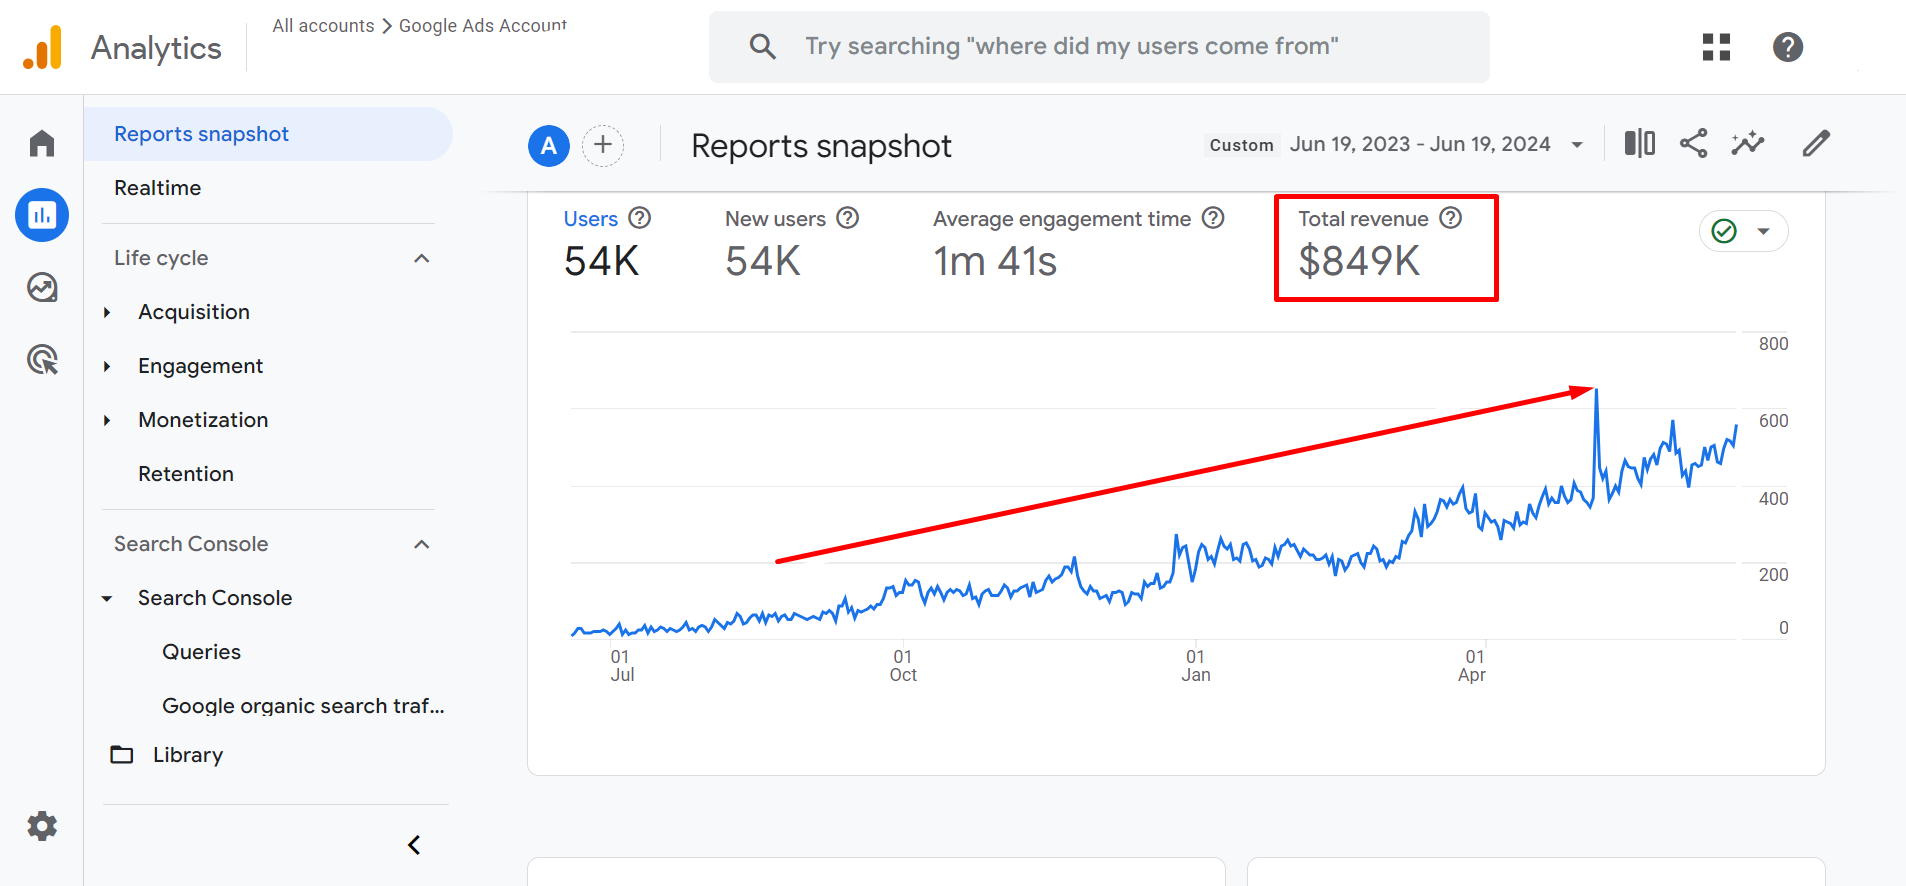Click the search magnifier icon

tap(763, 46)
